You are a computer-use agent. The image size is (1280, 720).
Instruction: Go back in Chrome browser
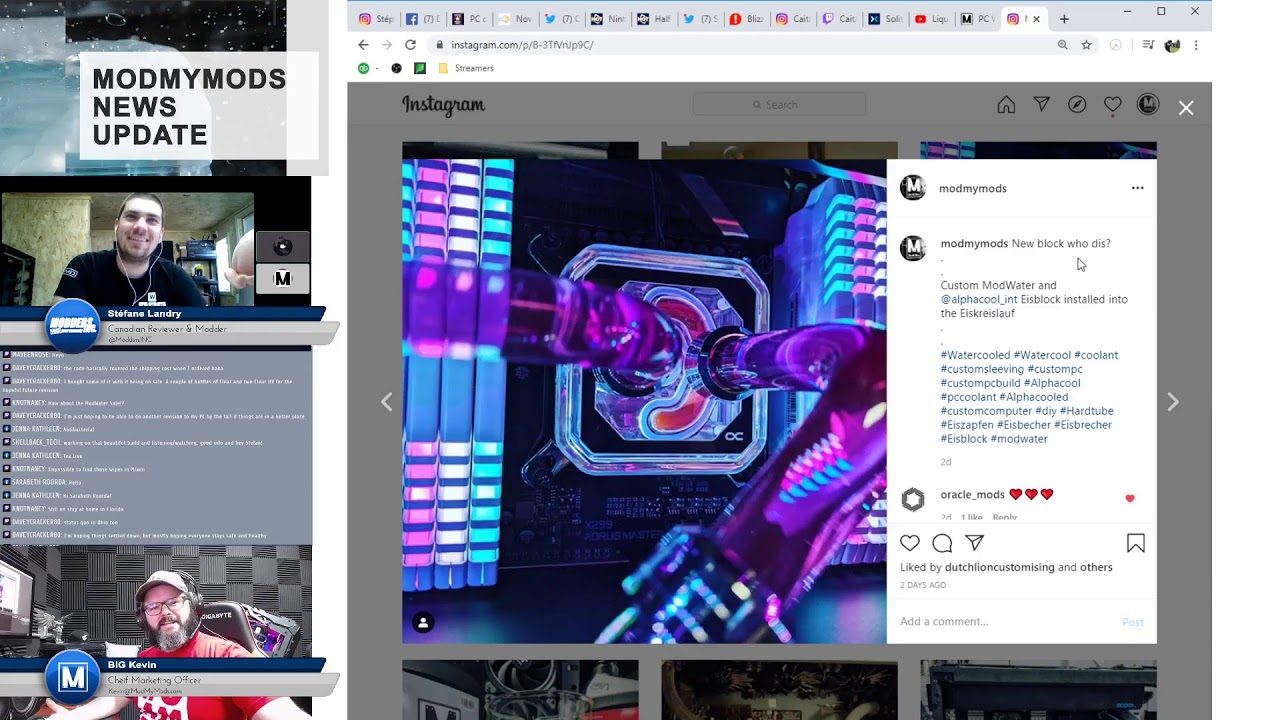(x=363, y=45)
